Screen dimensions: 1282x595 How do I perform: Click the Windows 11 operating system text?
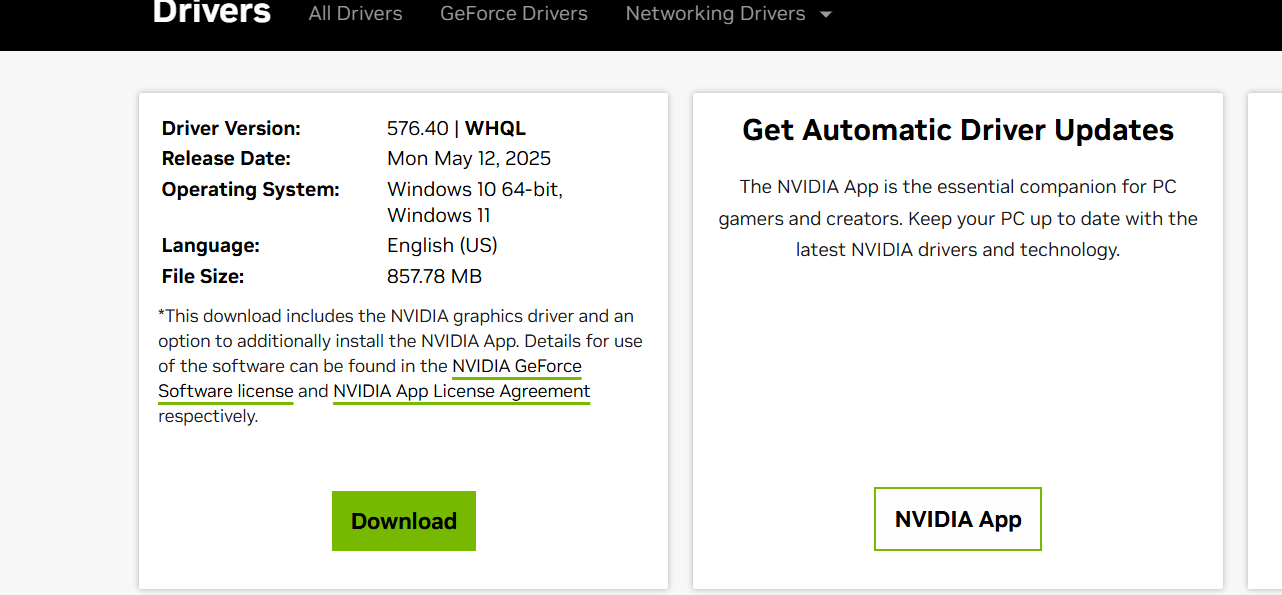tap(439, 215)
